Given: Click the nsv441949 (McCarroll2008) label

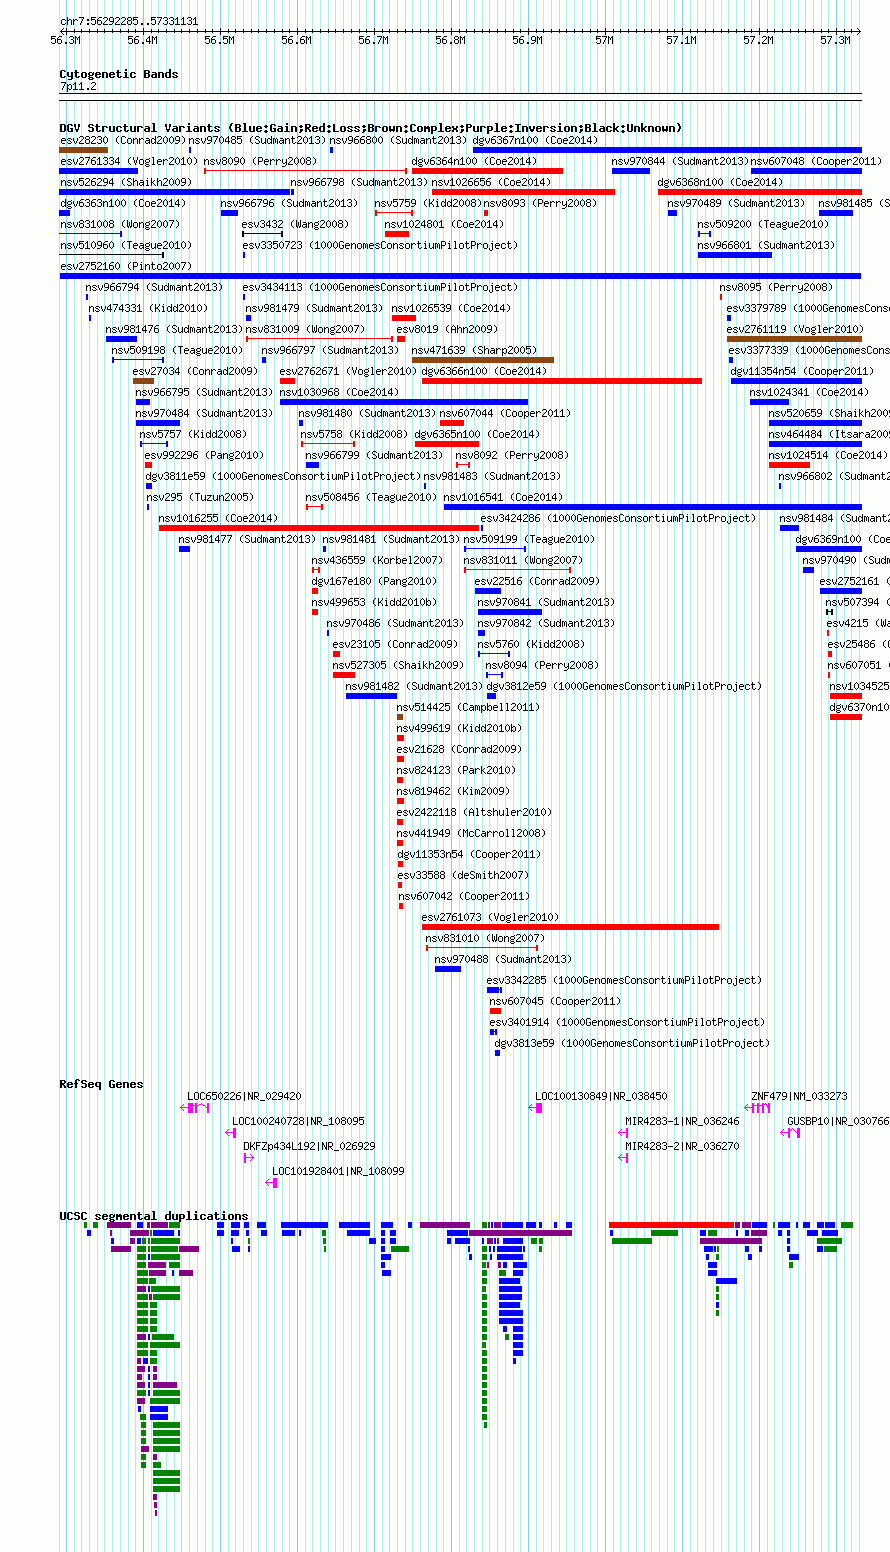Looking at the screenshot, I should pyautogui.click(x=471, y=833).
